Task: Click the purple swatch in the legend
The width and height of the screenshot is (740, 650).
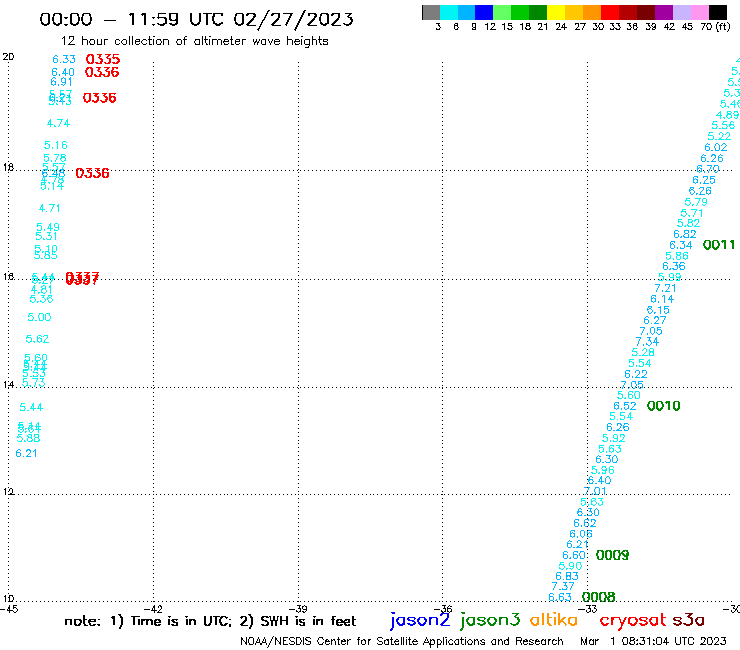Action: pyautogui.click(x=664, y=12)
